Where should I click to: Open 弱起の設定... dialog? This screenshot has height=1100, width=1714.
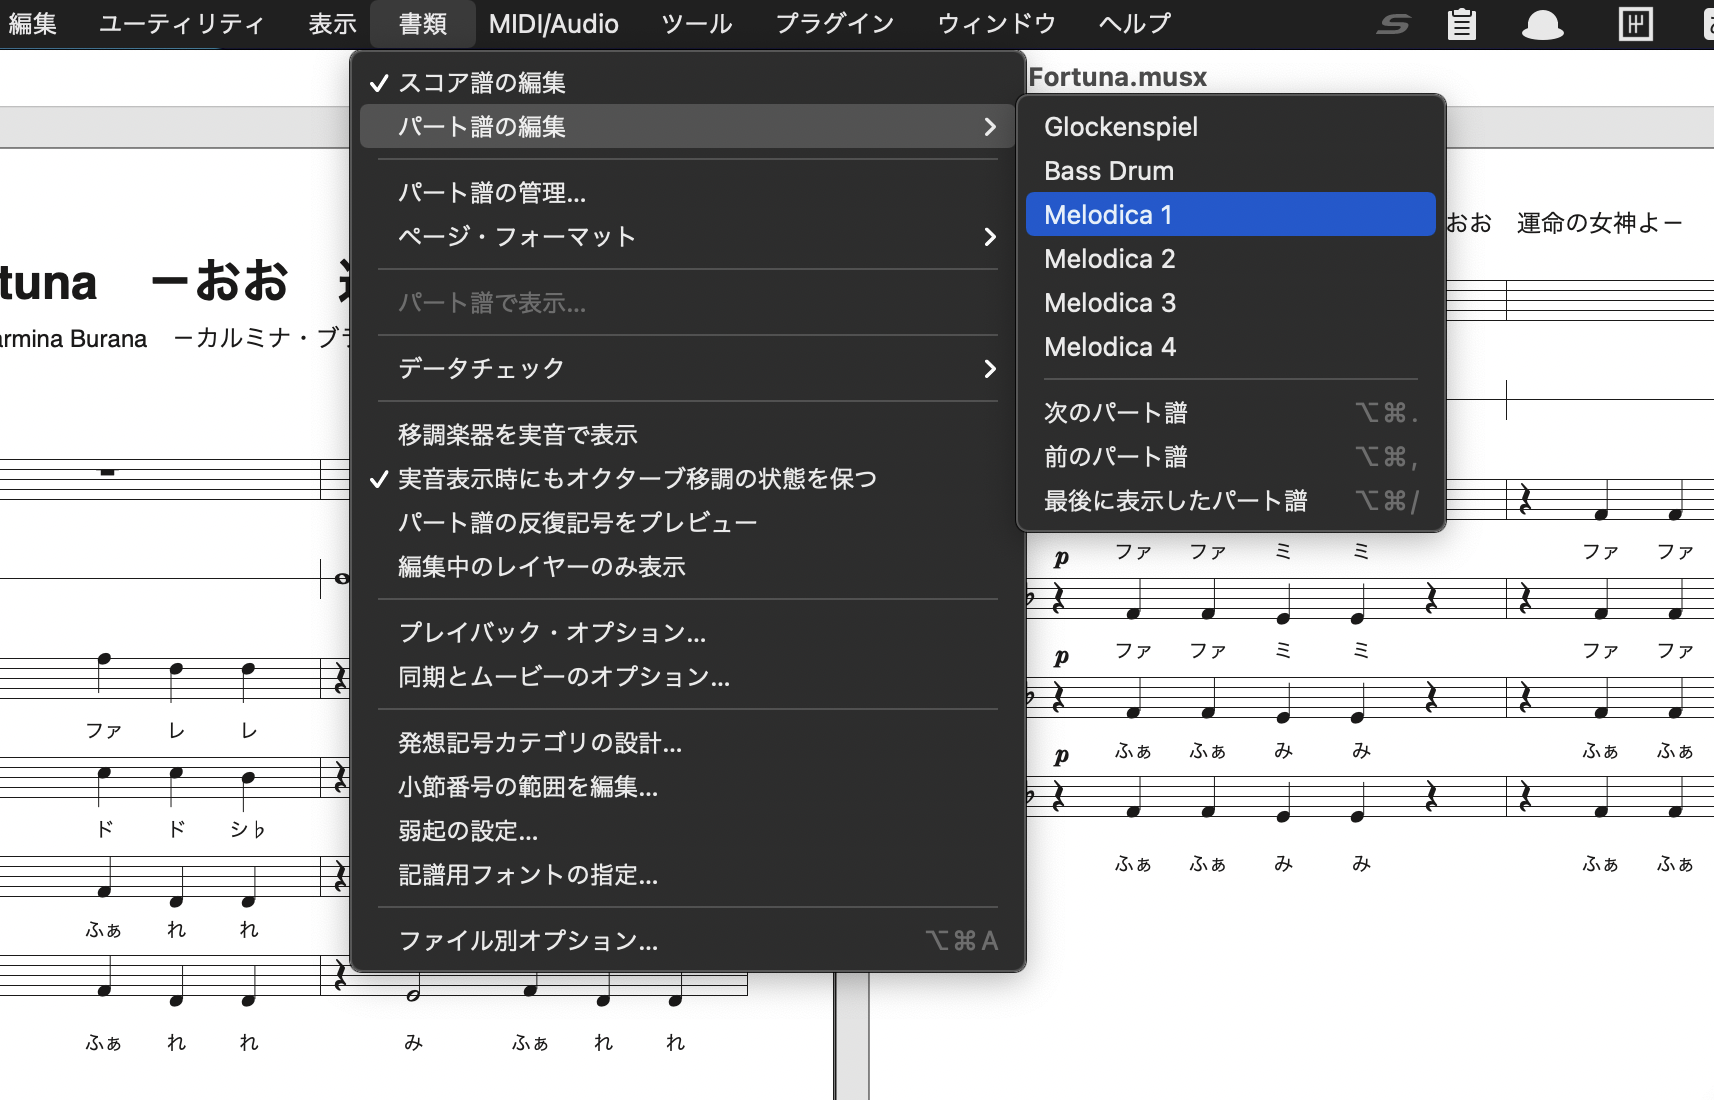coord(688,831)
